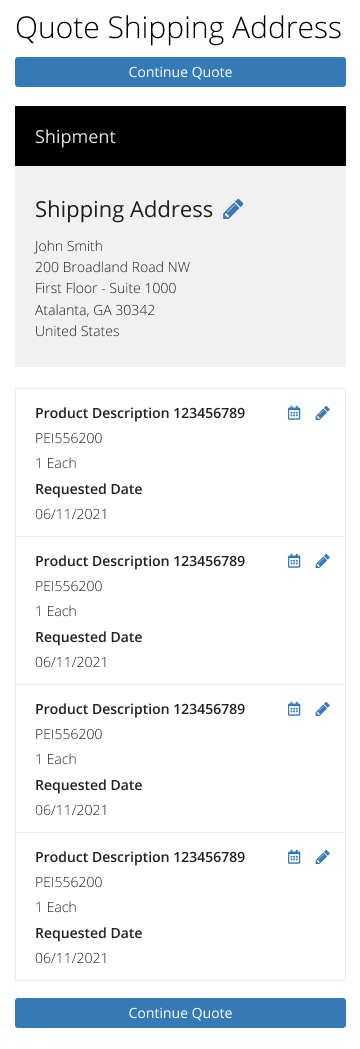Click the first Product Description 123456789 title

pos(140,413)
